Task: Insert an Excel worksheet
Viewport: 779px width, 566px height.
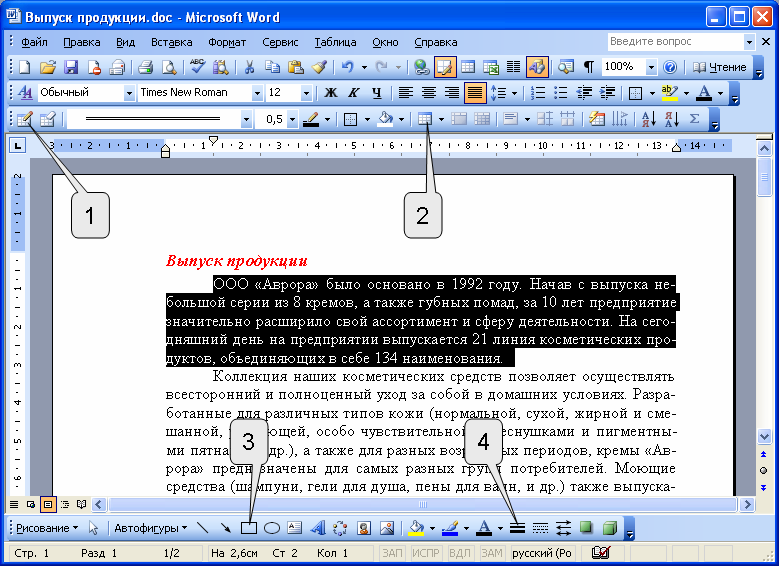Action: point(491,67)
